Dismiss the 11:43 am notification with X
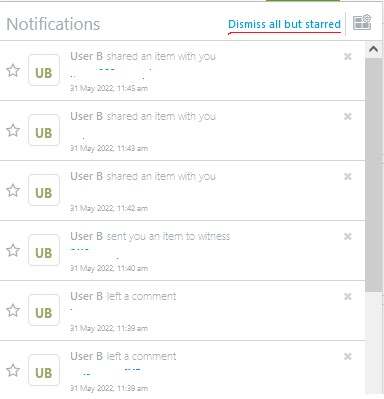 (x=348, y=117)
